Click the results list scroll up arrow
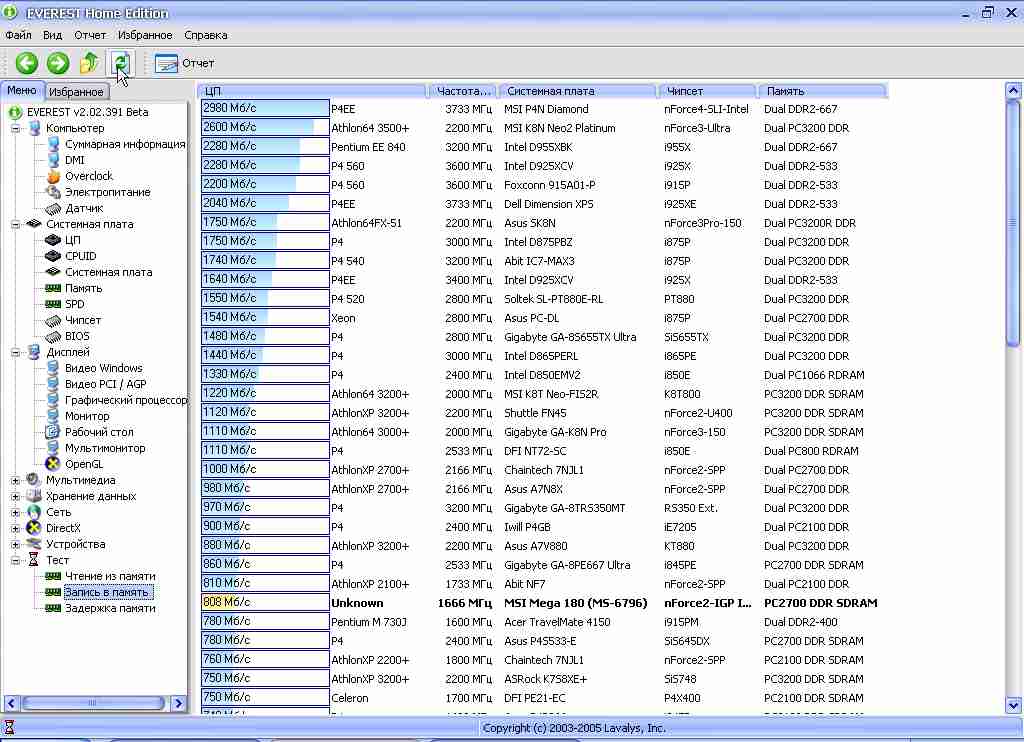The height and width of the screenshot is (742, 1024). [1013, 91]
